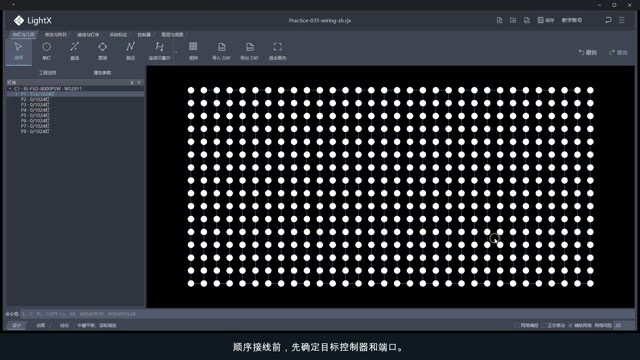Open the last ribbon tab (layers and views)

(x=172, y=35)
